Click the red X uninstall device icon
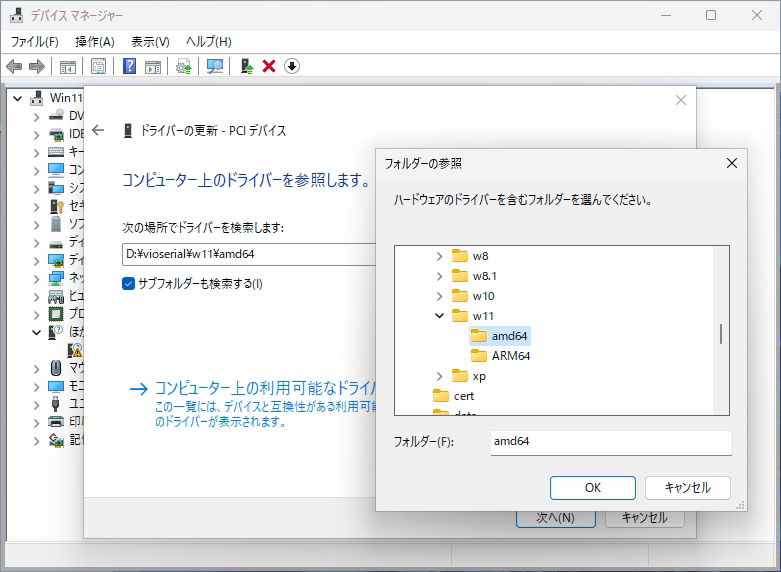This screenshot has height=572, width=781. [x=269, y=66]
